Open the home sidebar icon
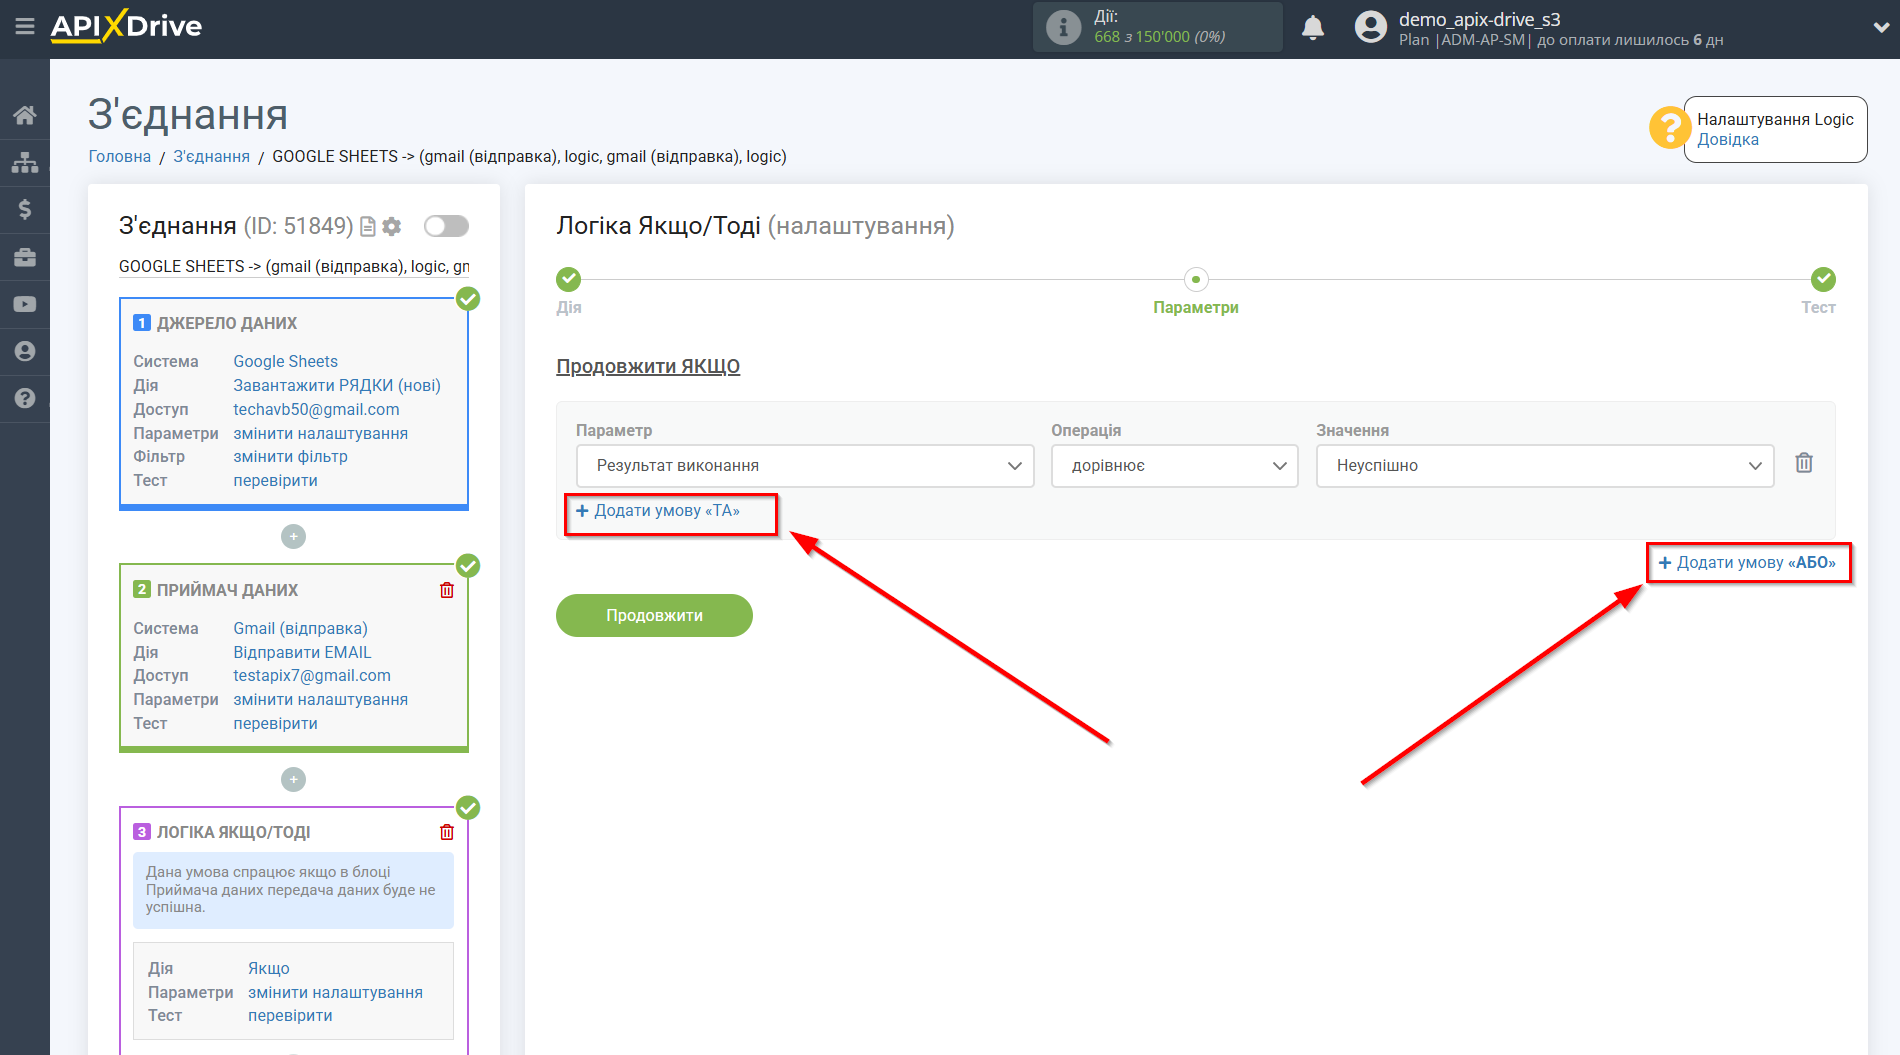 click(x=25, y=115)
